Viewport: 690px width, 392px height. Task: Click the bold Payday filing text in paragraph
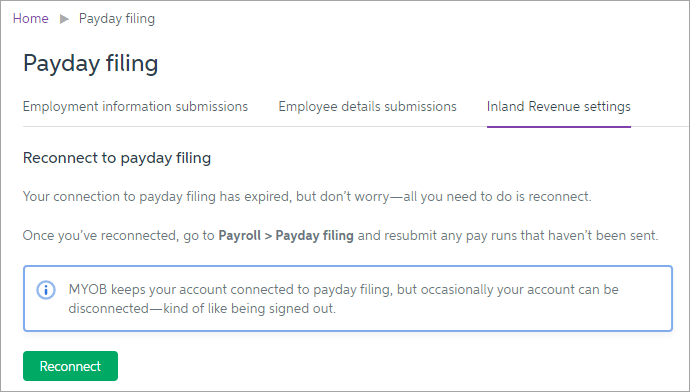tap(314, 236)
